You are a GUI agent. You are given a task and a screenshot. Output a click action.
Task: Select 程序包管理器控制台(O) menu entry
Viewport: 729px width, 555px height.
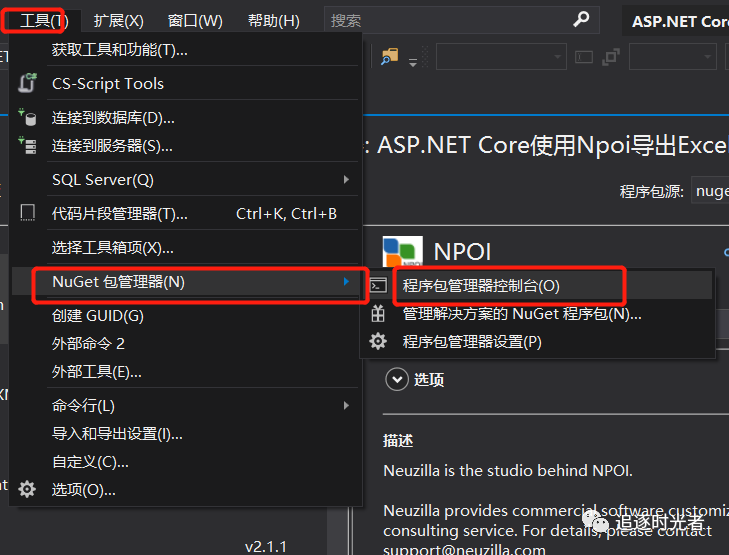click(x=481, y=285)
